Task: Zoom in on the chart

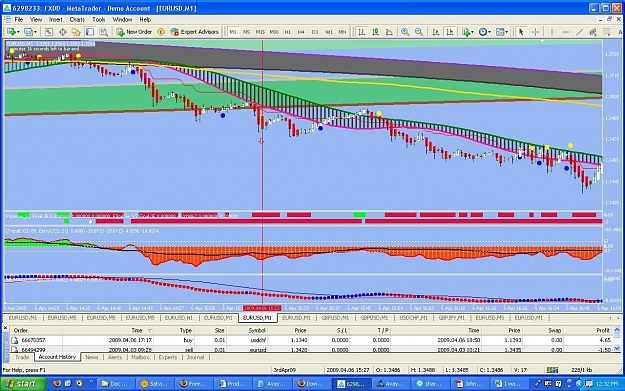Action: coord(405,32)
